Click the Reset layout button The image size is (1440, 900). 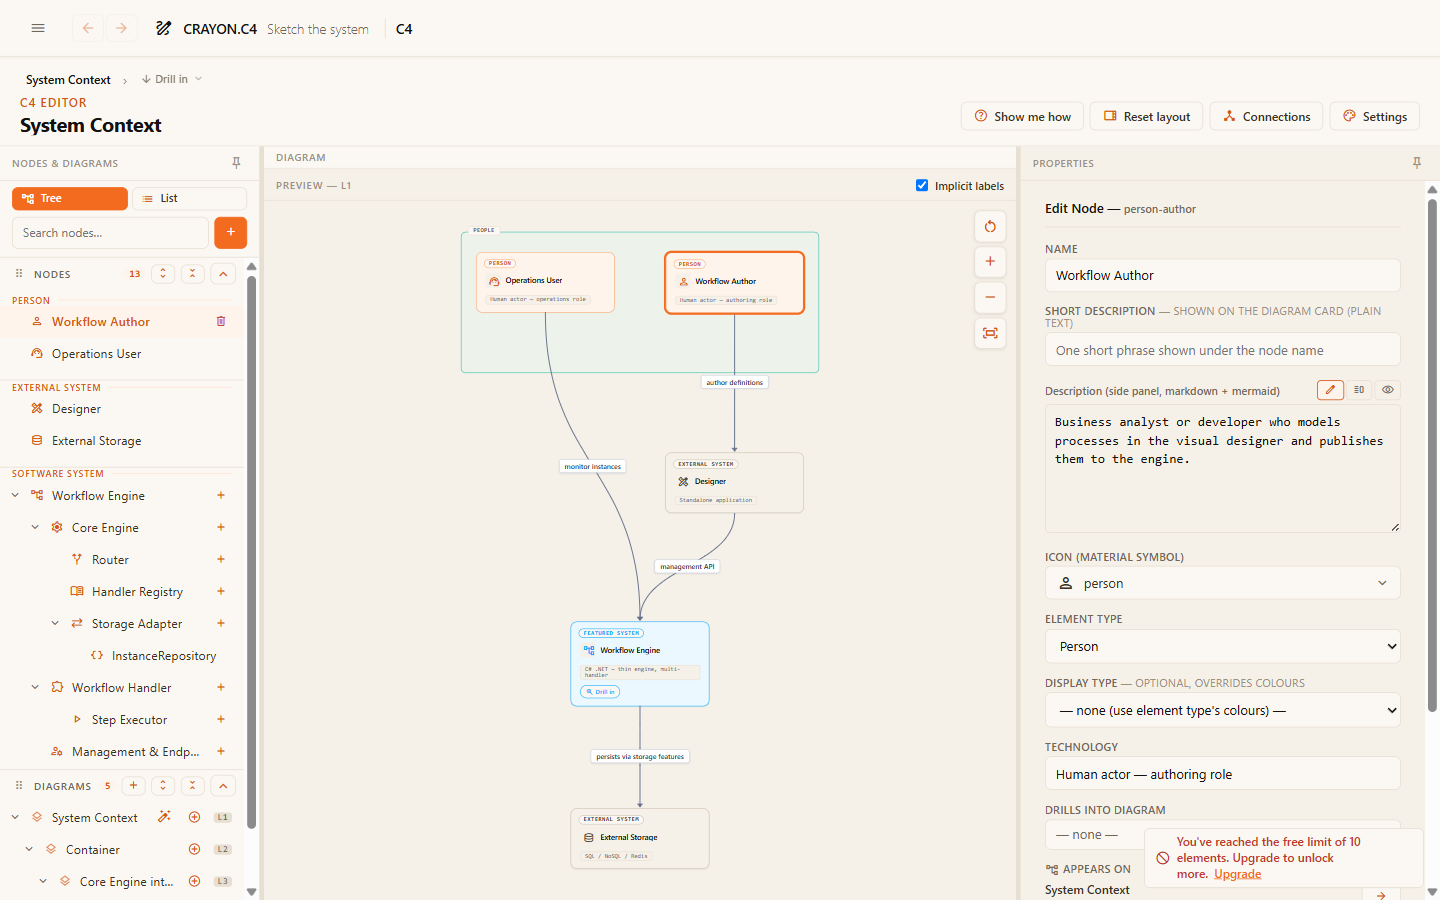coord(1146,116)
